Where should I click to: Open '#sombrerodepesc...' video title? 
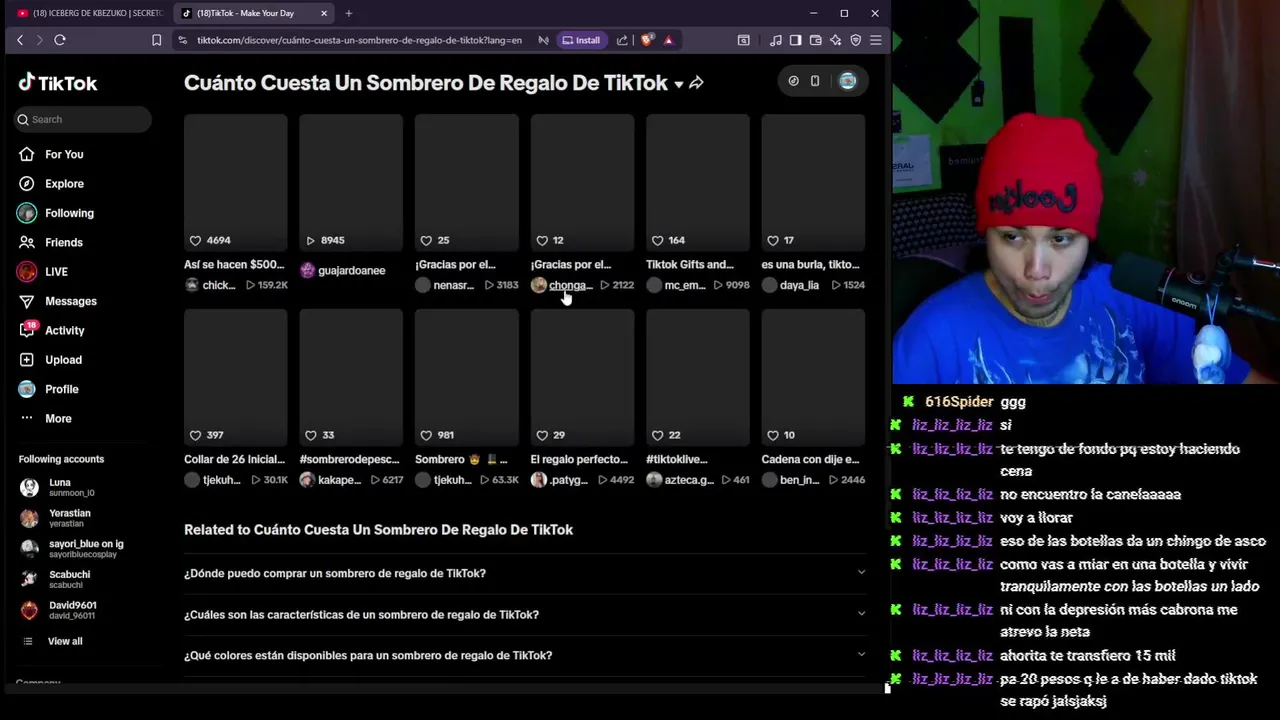point(349,460)
